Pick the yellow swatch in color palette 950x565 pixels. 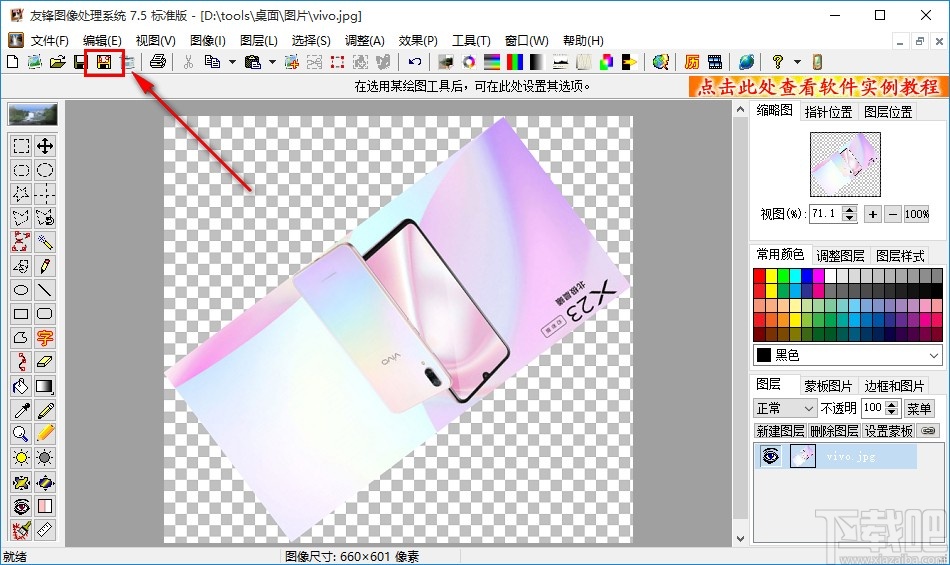click(x=771, y=276)
